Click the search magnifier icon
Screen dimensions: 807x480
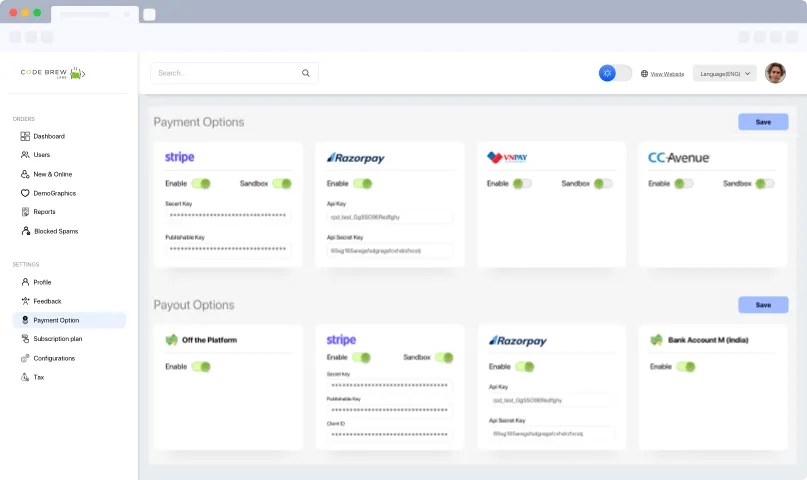pos(306,73)
